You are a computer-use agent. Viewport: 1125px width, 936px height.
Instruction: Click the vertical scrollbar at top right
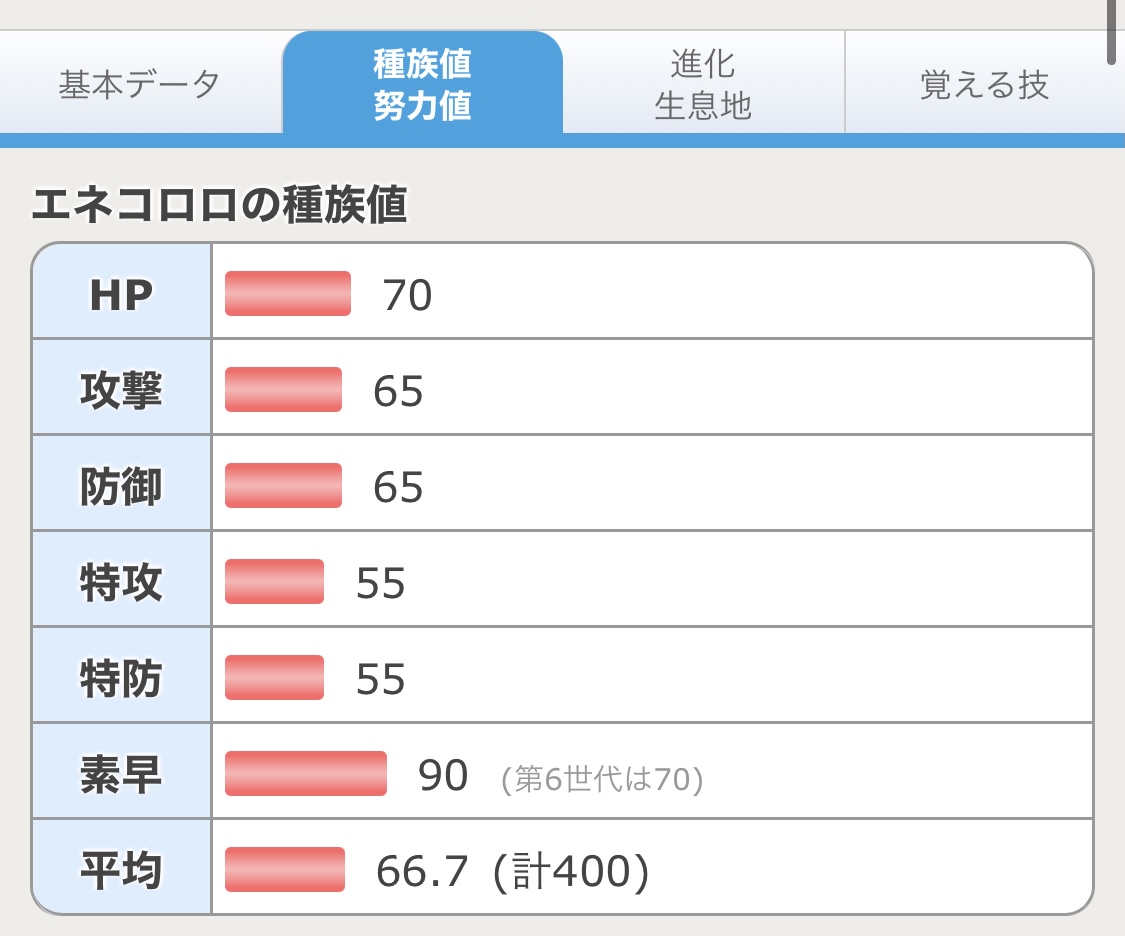1112,32
